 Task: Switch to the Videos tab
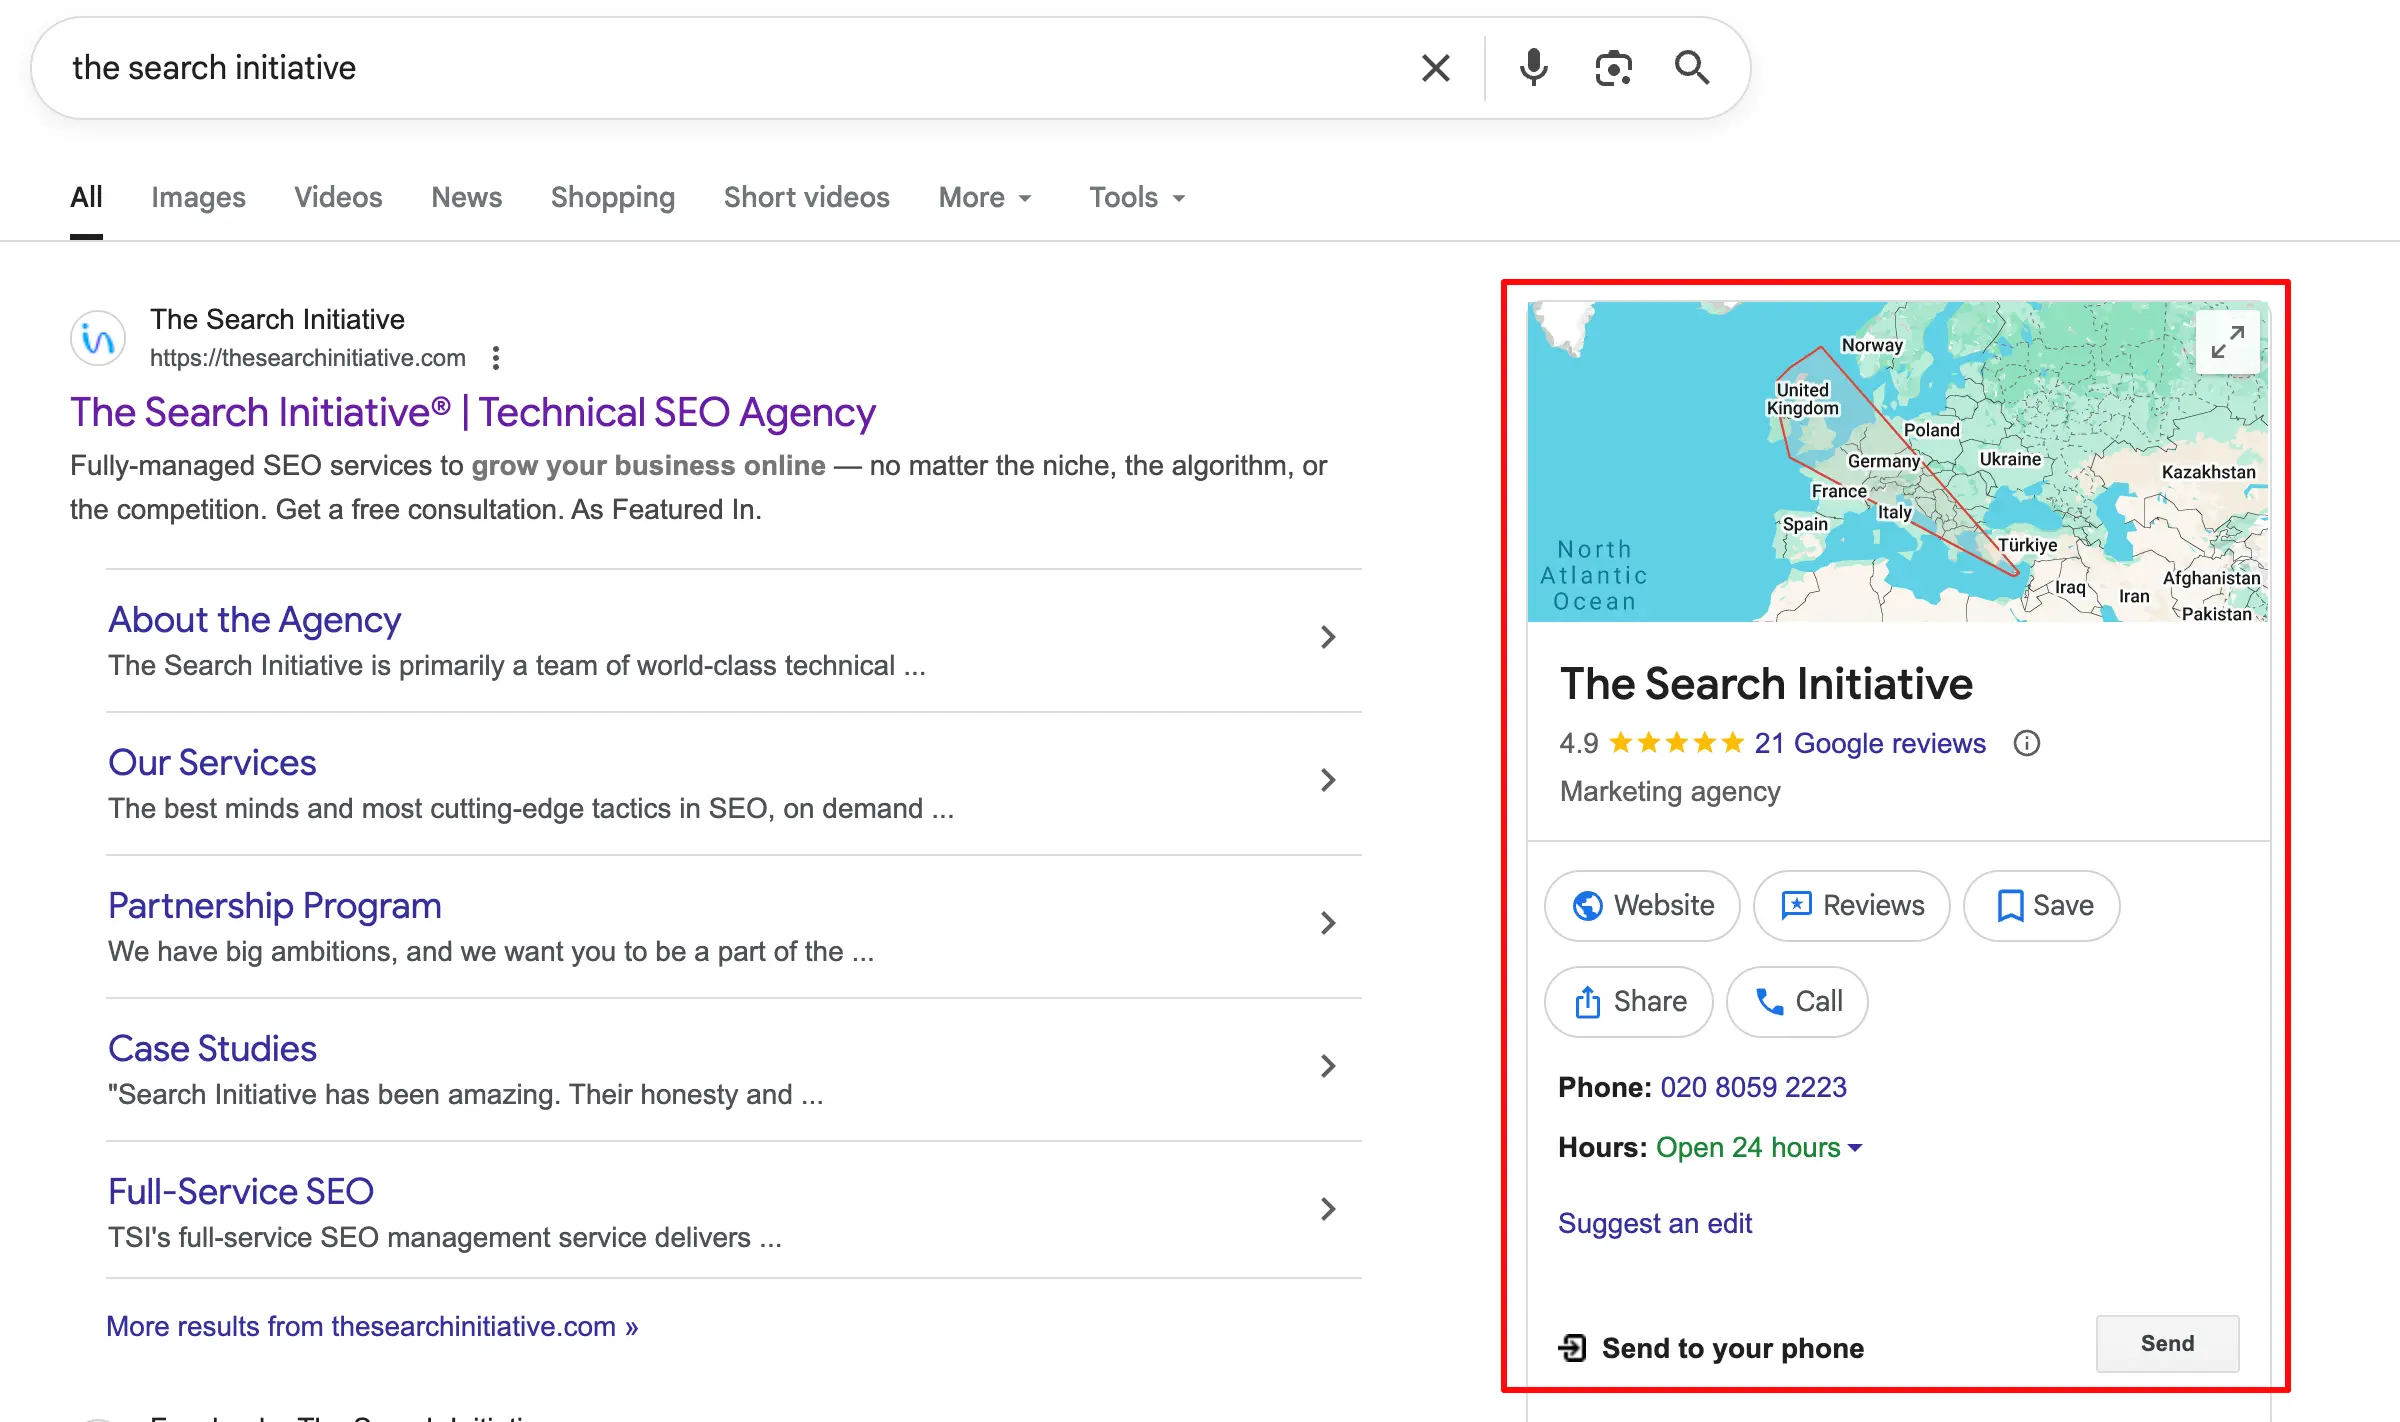tap(338, 198)
